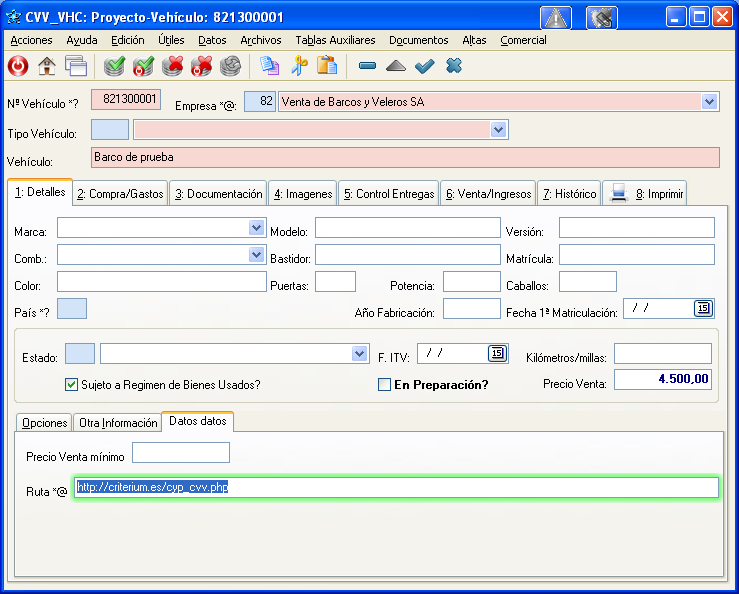The image size is (739, 594).
Task: Click the Precio Venta mínimo field
Action: (x=180, y=453)
